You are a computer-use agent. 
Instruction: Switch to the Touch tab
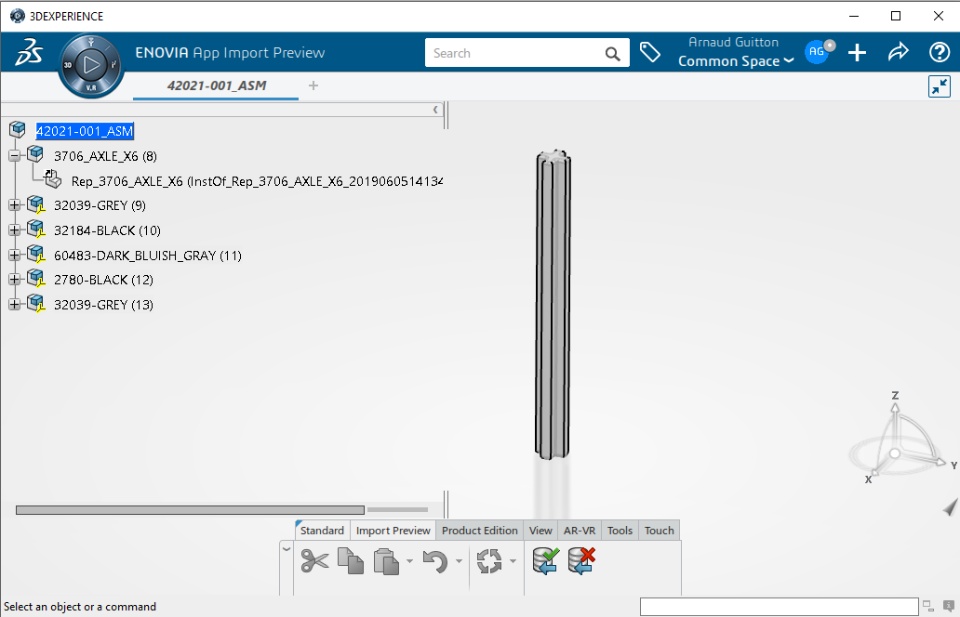(659, 531)
